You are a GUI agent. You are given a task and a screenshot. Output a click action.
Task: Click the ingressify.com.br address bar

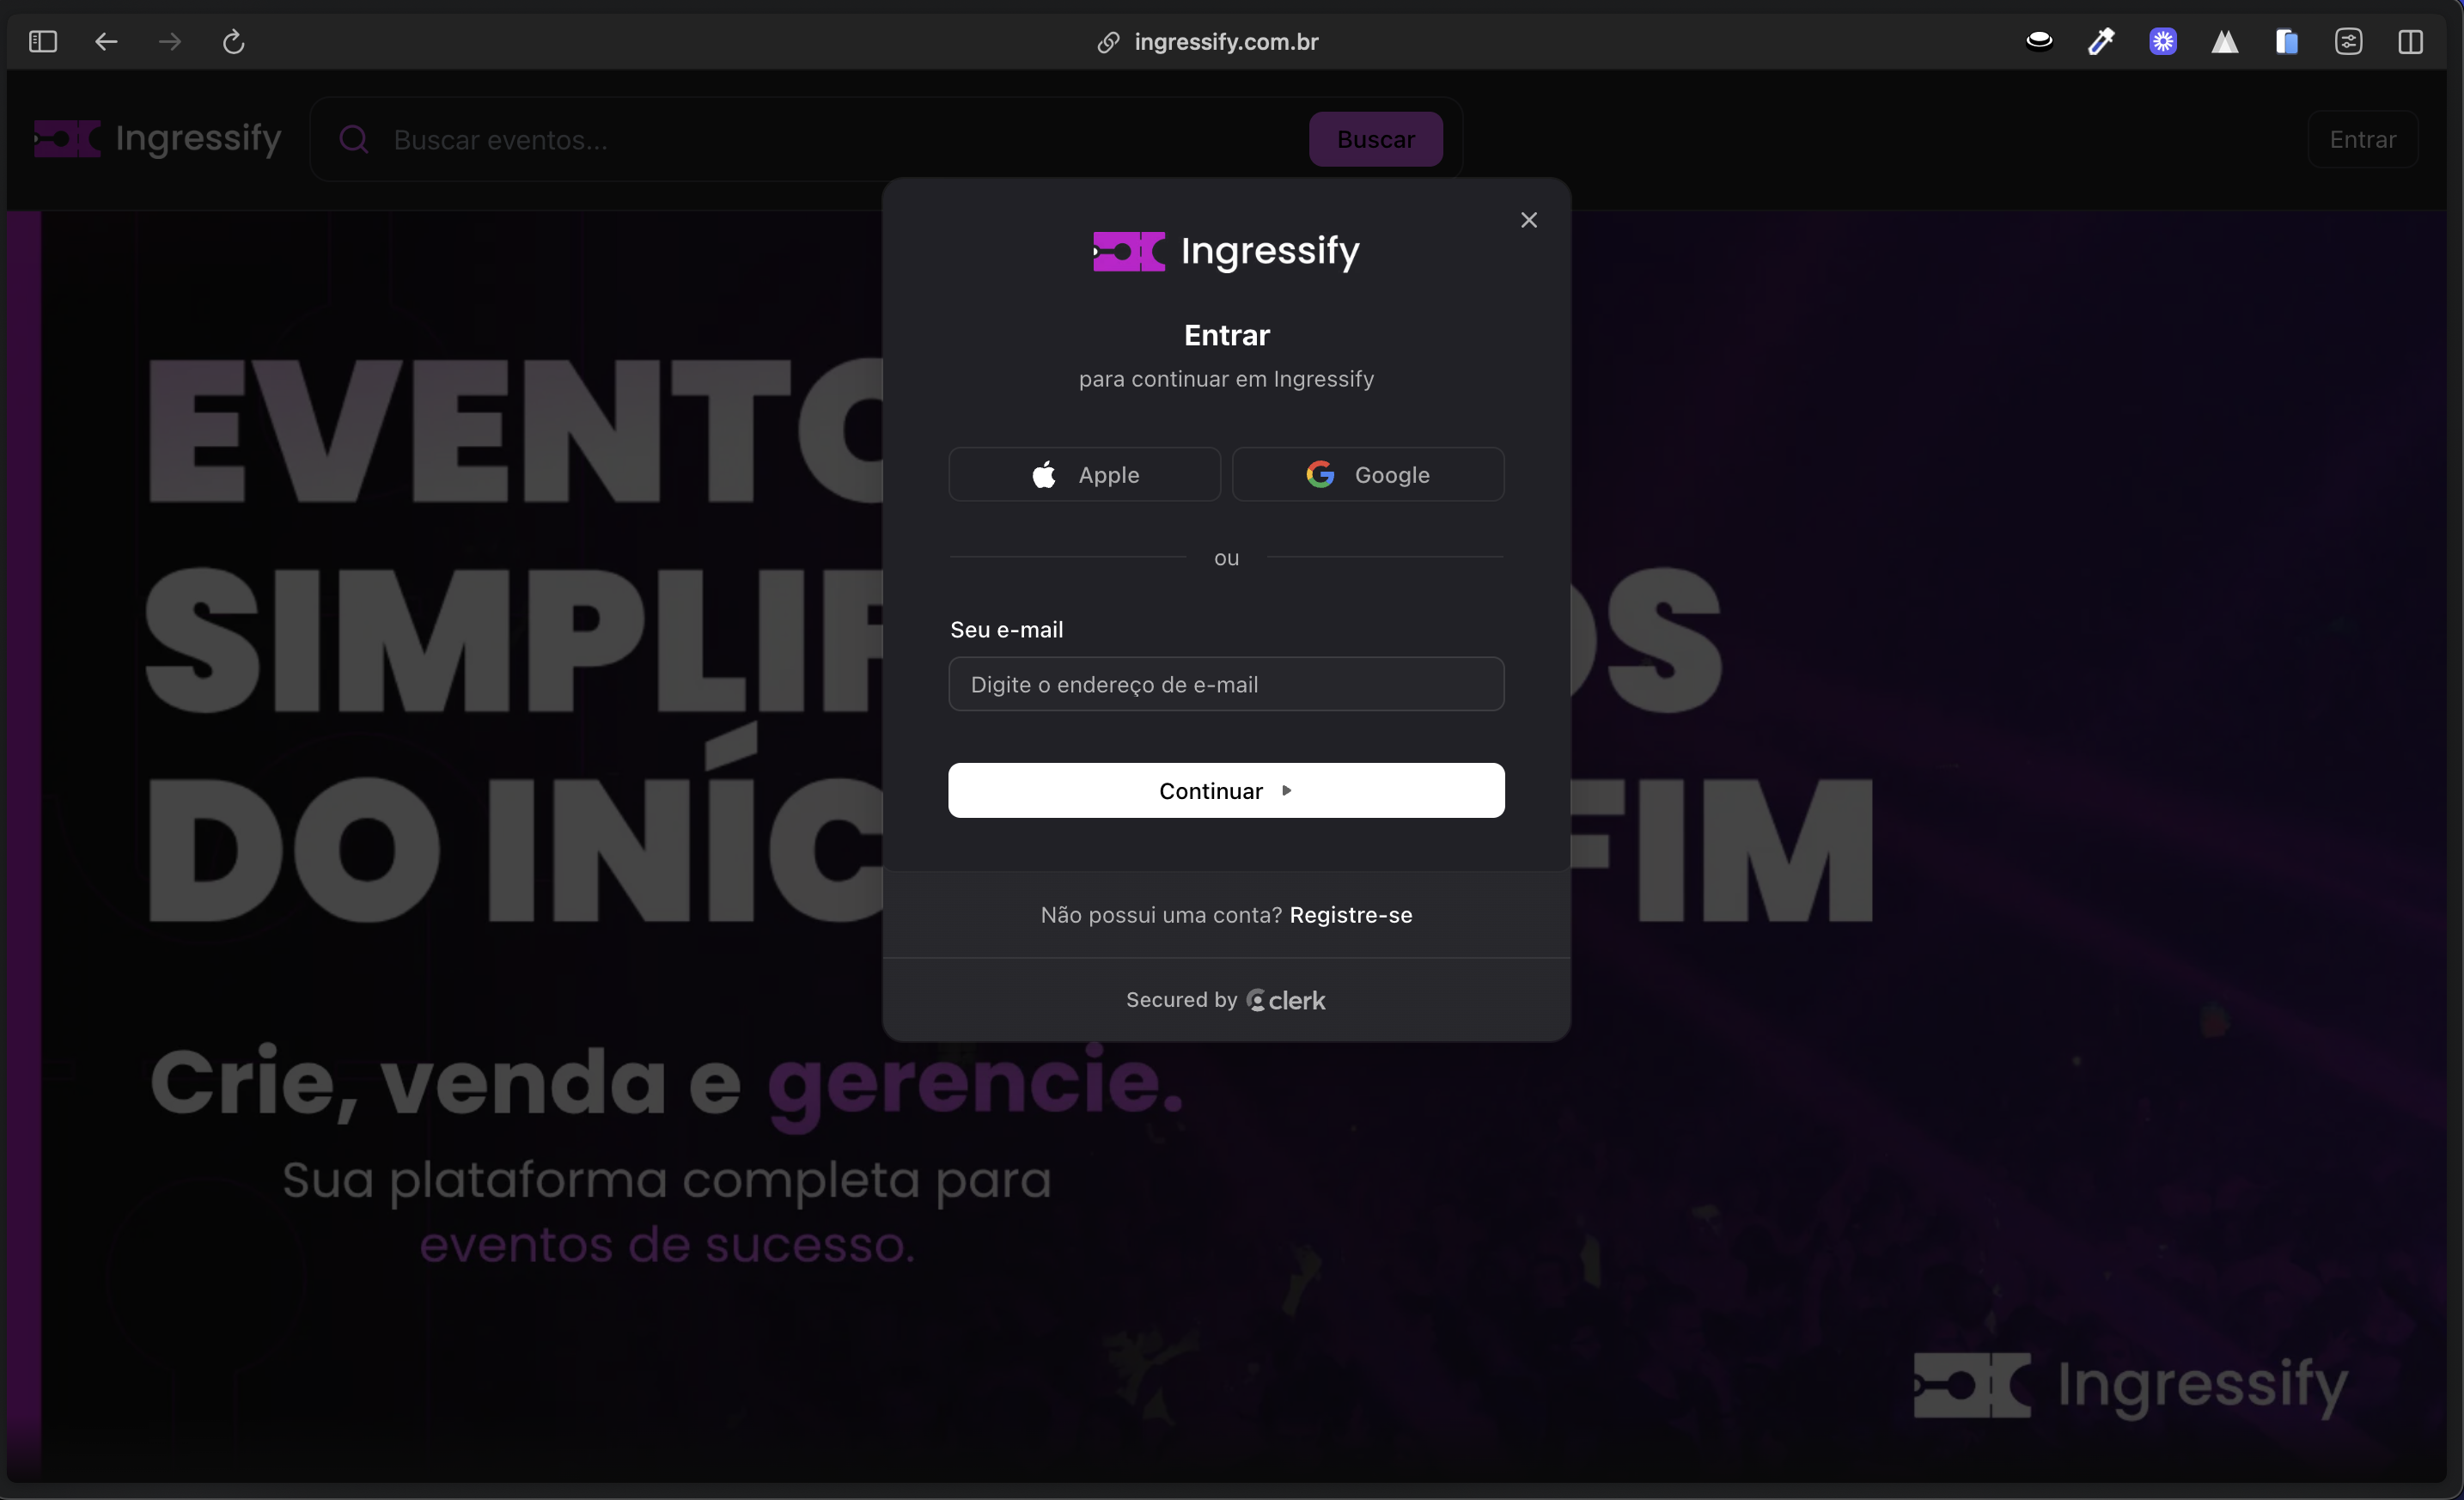point(1225,42)
